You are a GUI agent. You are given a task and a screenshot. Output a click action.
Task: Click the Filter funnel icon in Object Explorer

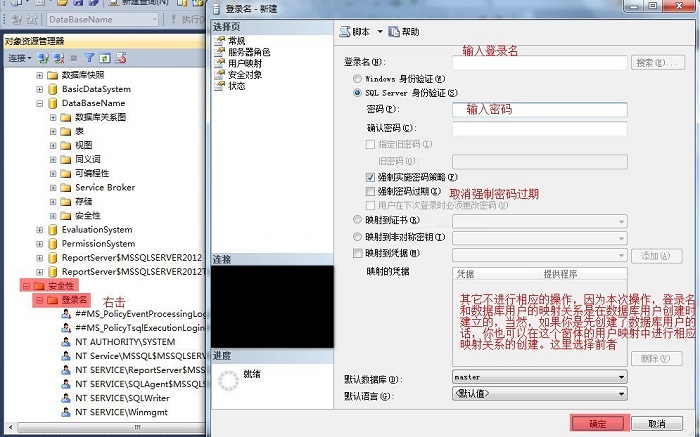tap(89, 58)
